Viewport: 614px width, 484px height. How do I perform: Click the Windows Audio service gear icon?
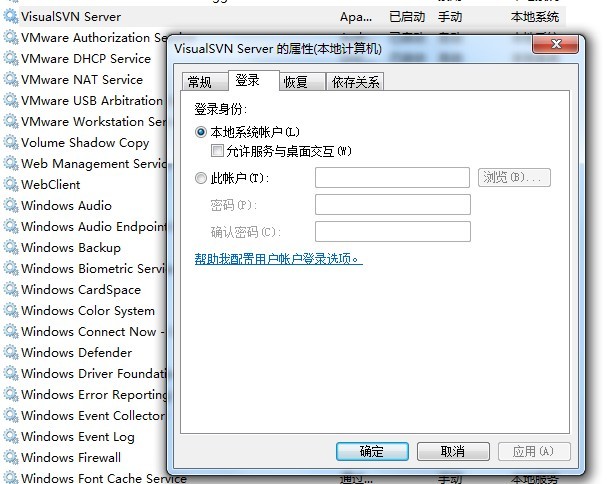click(11, 206)
